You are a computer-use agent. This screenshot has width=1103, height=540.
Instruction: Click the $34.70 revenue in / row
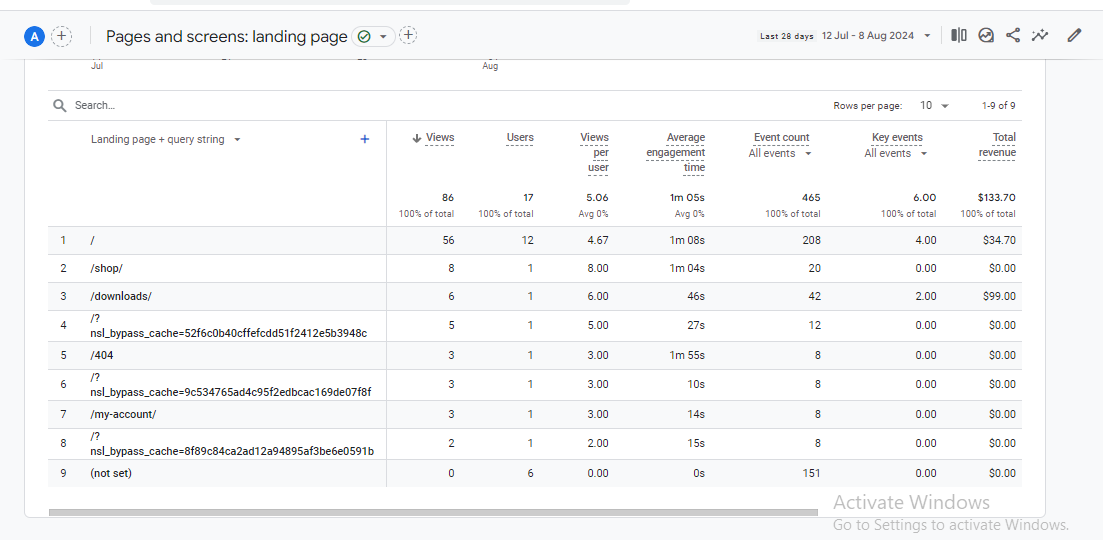tap(1000, 240)
